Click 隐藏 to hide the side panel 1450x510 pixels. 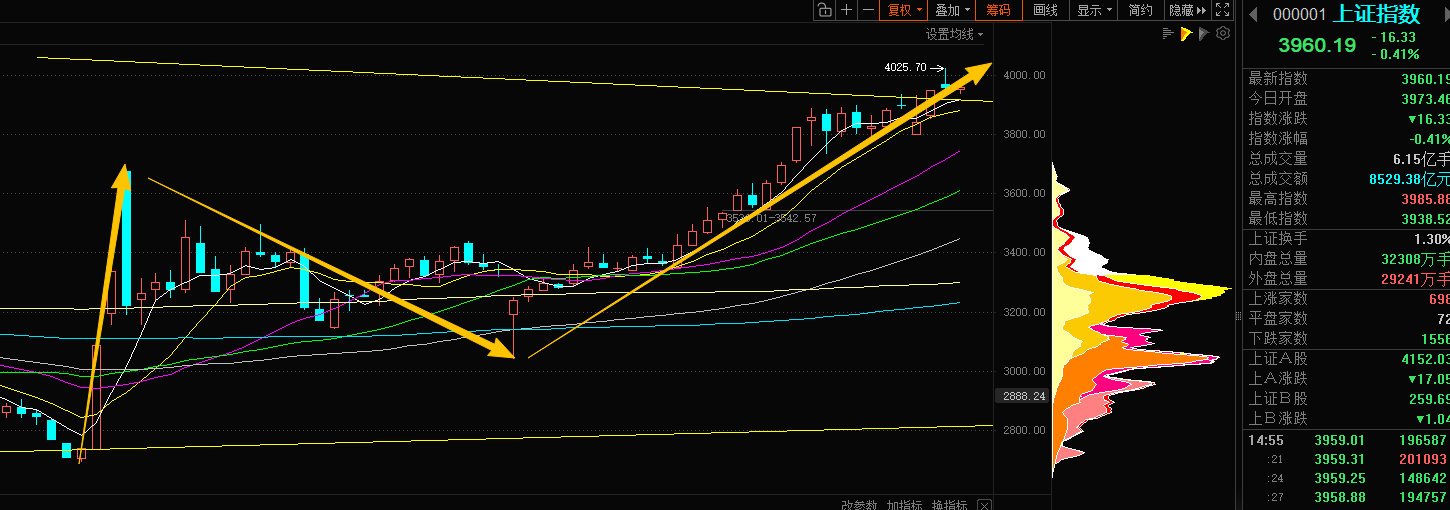point(1185,10)
